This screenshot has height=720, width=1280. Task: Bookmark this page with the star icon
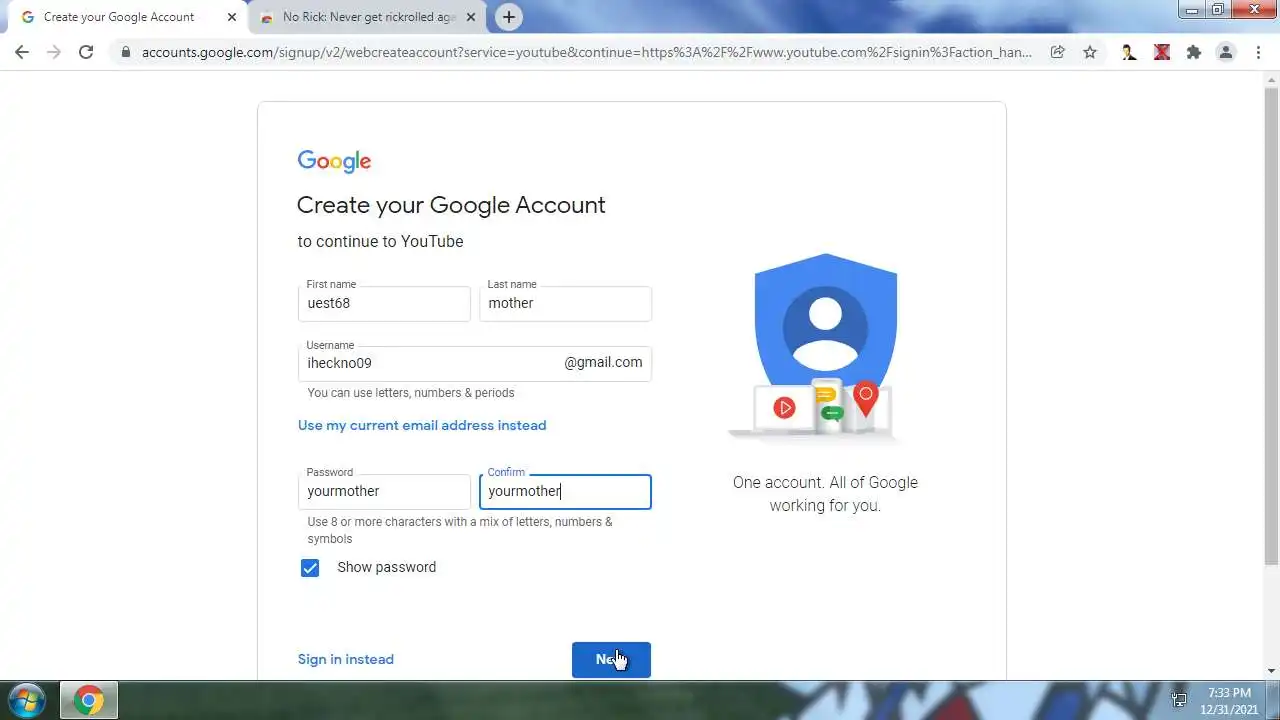1090,53
